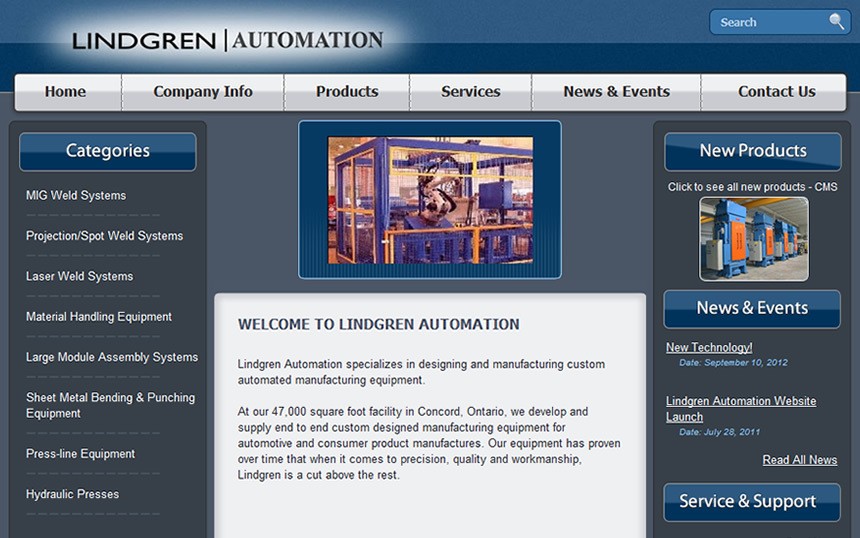Click the New Products header button
The image size is (860, 538).
(x=752, y=151)
